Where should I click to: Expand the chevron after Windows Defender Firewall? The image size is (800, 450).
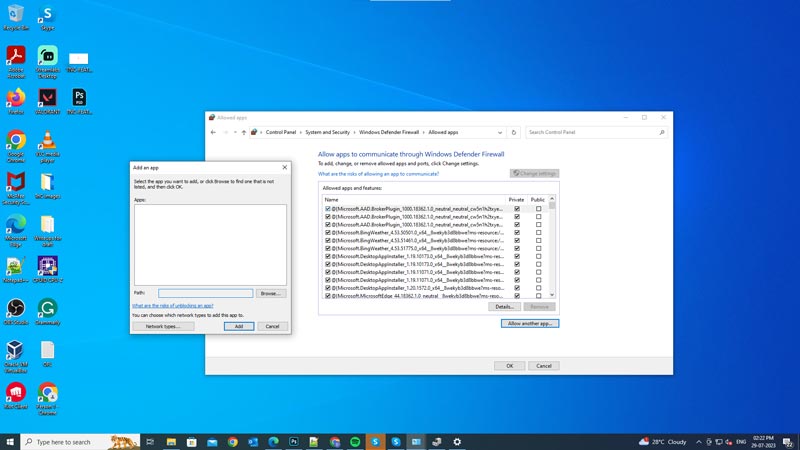423,132
